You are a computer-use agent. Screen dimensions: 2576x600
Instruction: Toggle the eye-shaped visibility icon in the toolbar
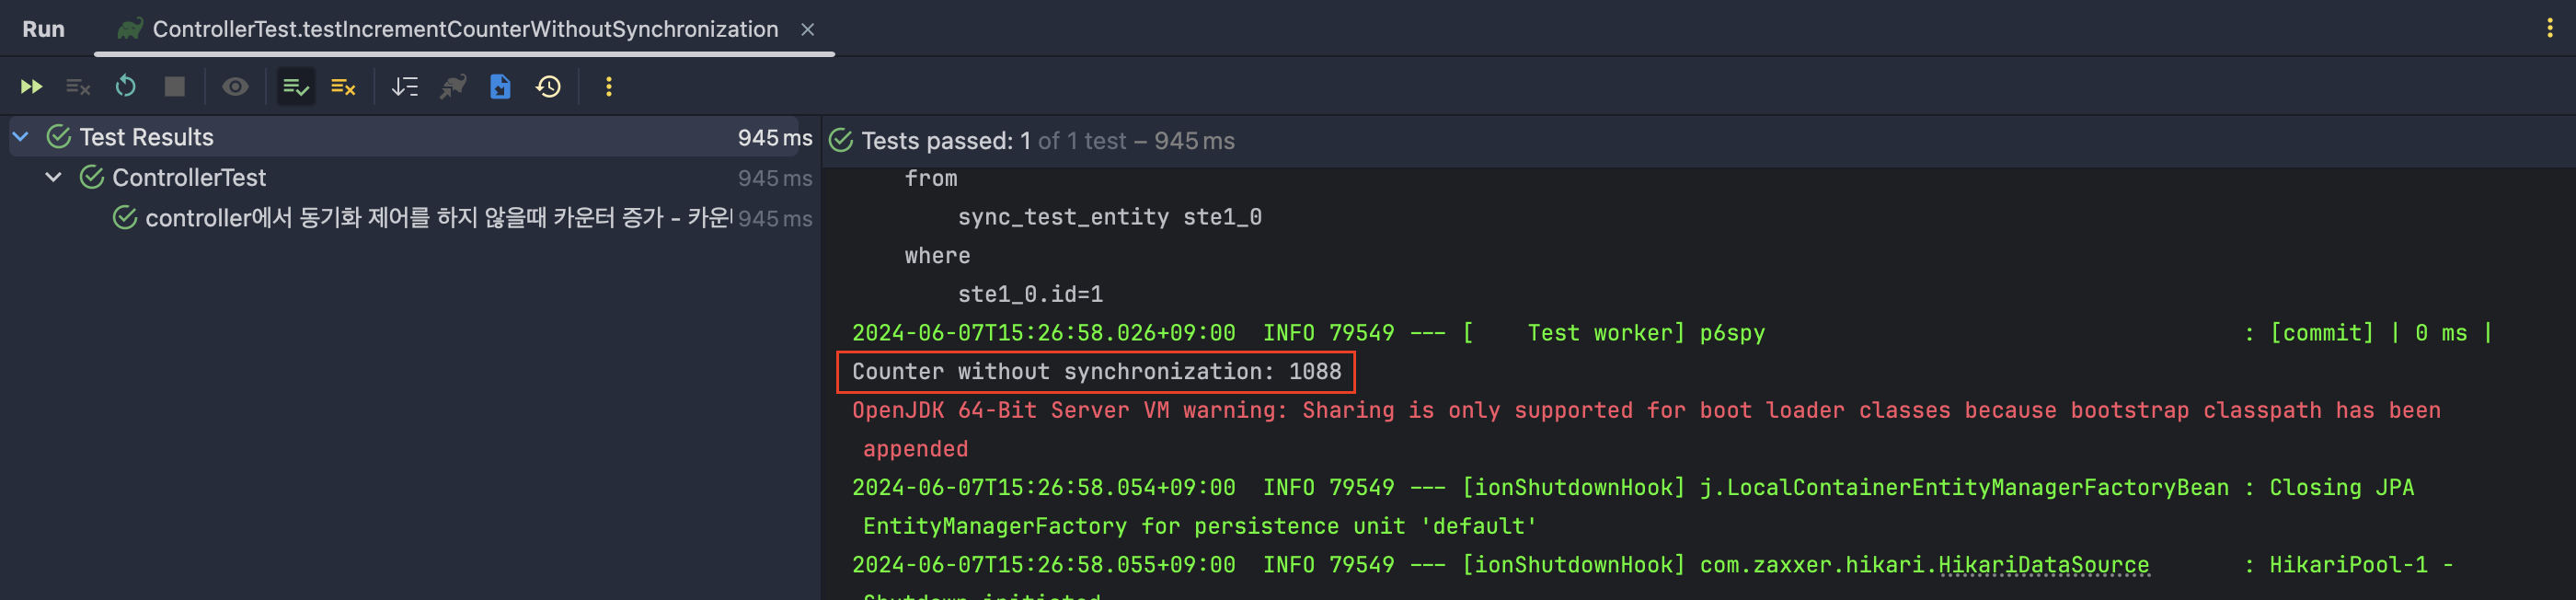(235, 87)
